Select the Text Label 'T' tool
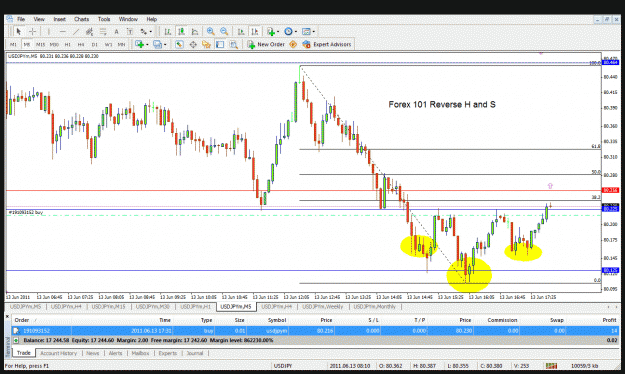This screenshot has height=374, width=625. [130, 31]
